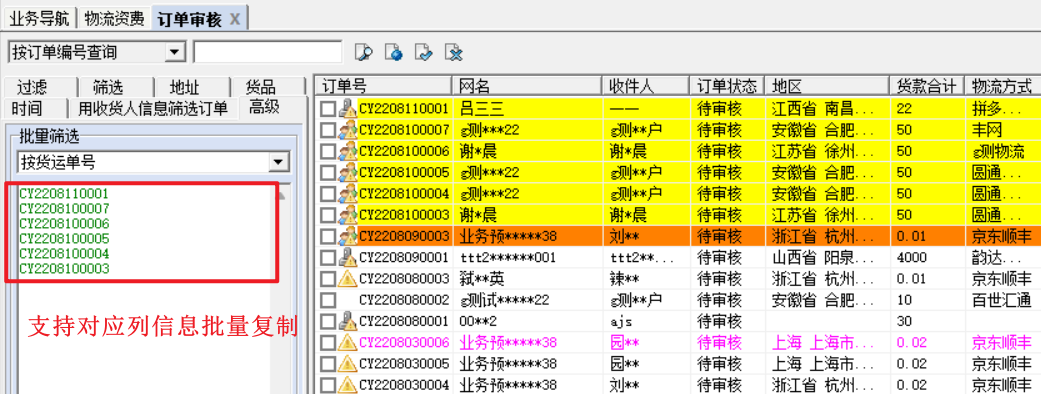The height and width of the screenshot is (394, 1041).
Task: Click ttt2******001 in the 网名 column
Action: tap(508, 258)
